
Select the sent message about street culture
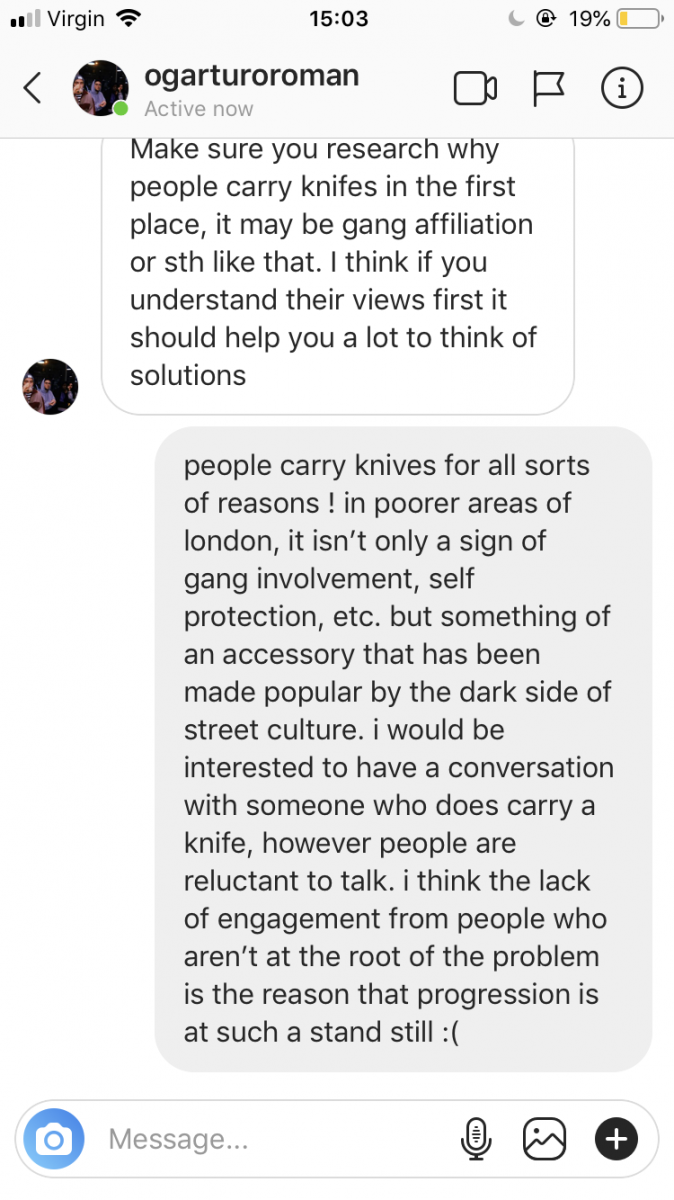[x=404, y=748]
